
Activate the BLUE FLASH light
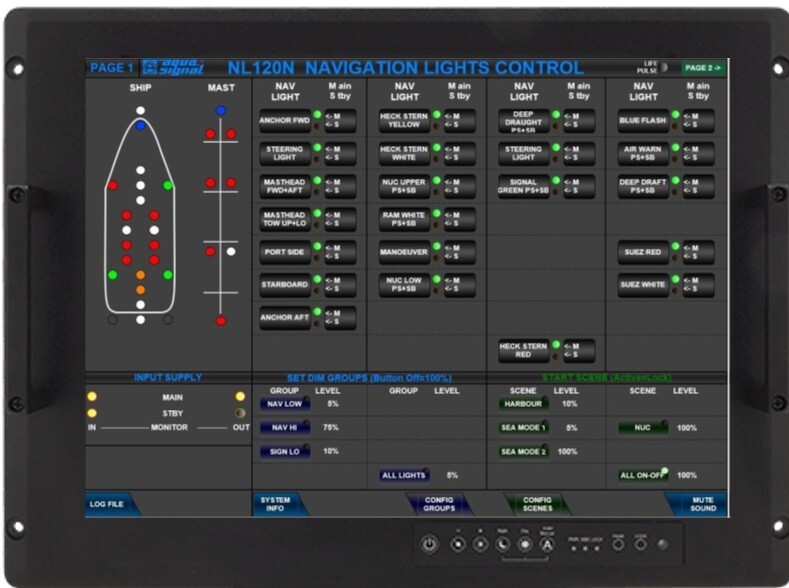click(x=643, y=121)
